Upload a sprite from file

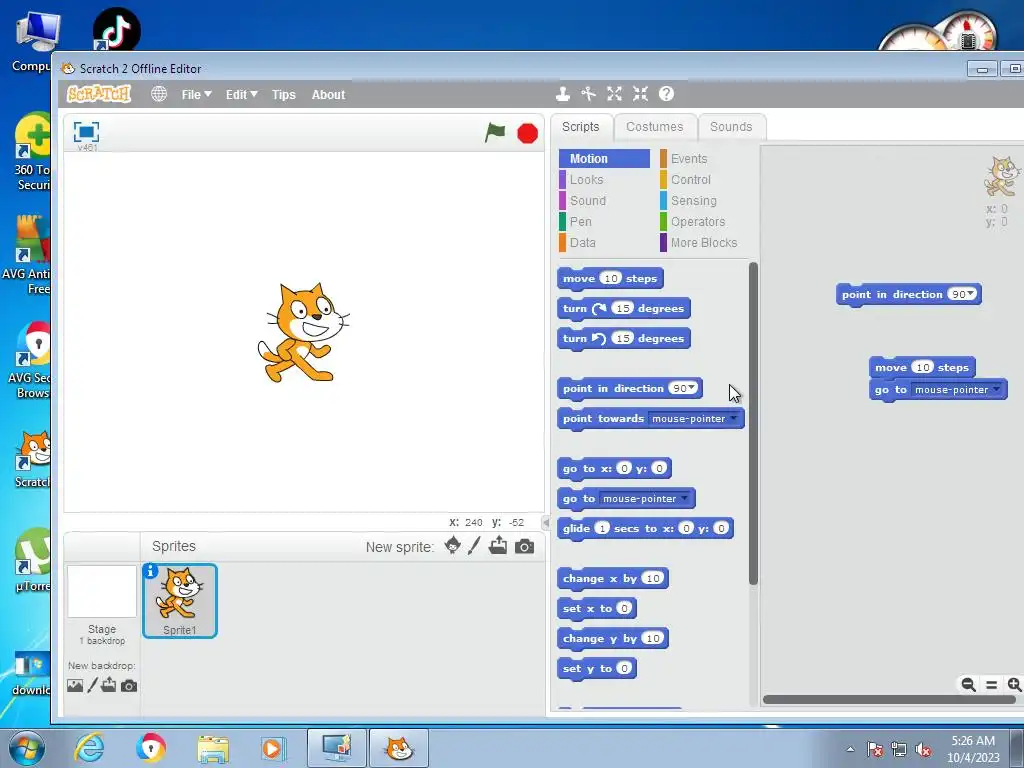[498, 545]
